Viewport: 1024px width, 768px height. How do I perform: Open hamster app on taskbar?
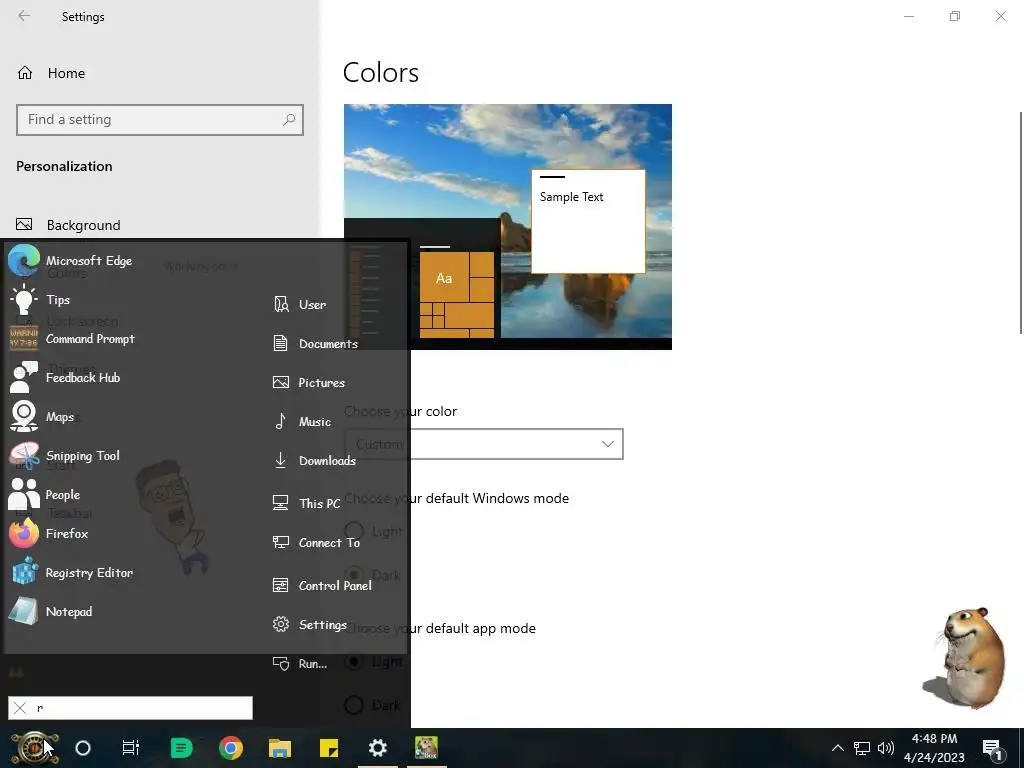(x=426, y=748)
